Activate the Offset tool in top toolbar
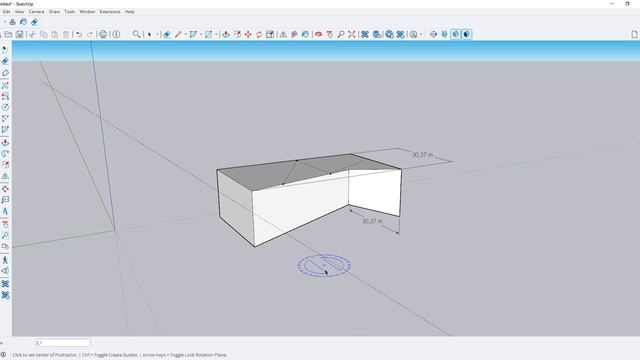The height and width of the screenshot is (360, 640). 237,34
